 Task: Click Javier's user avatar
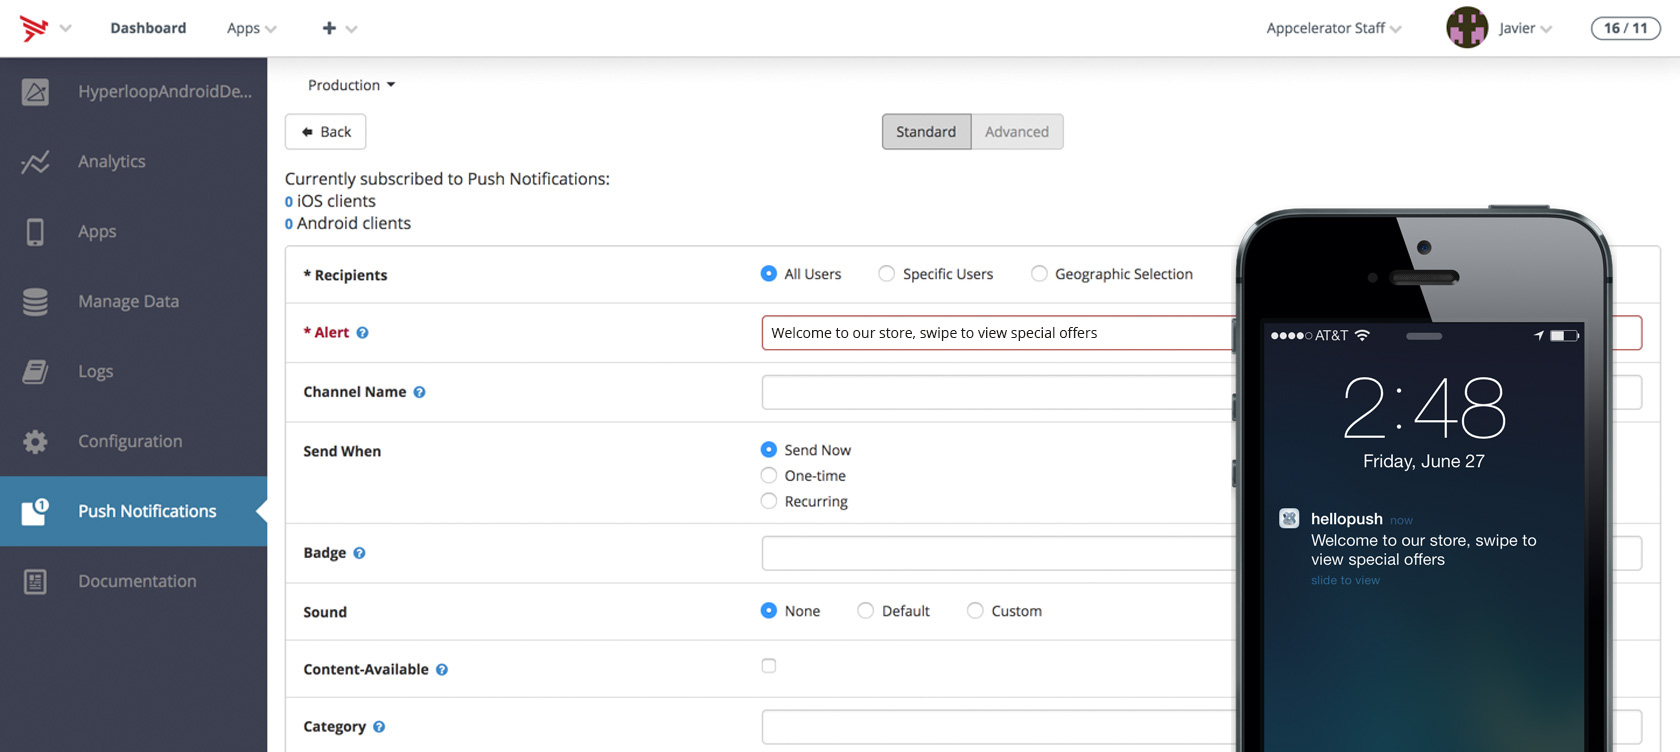1467,28
